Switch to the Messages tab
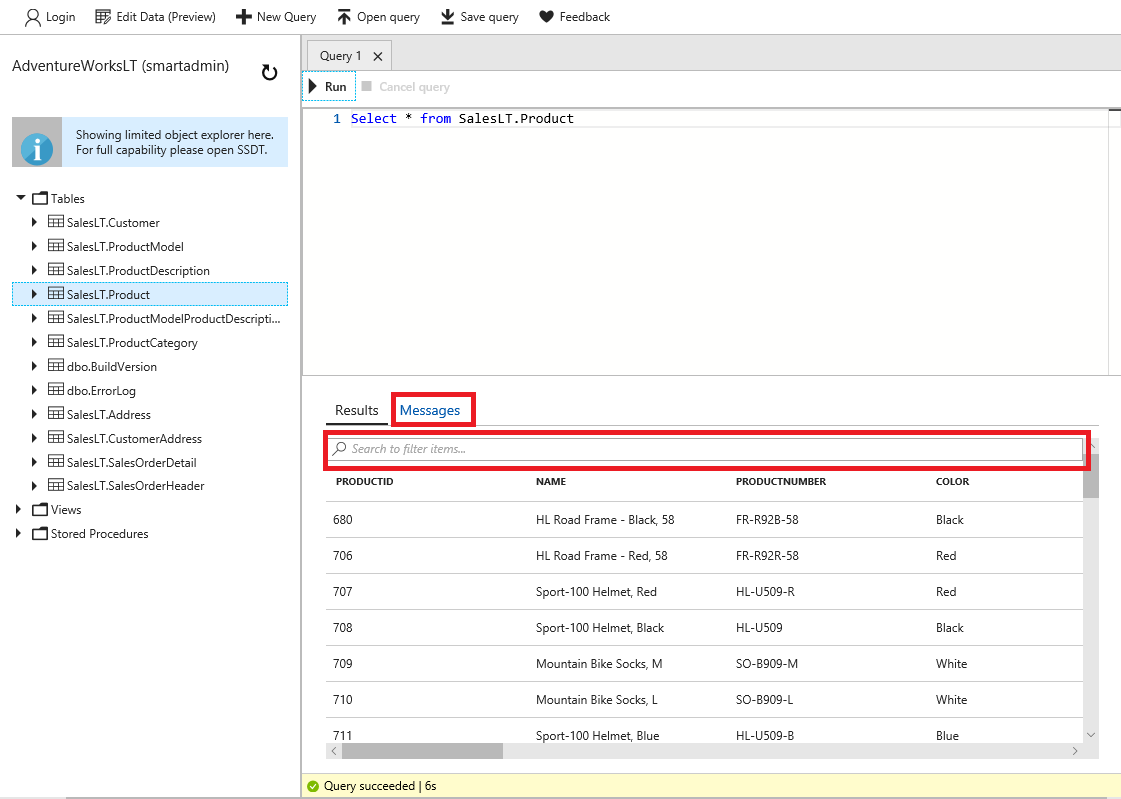The height and width of the screenshot is (799, 1121). [x=430, y=410]
